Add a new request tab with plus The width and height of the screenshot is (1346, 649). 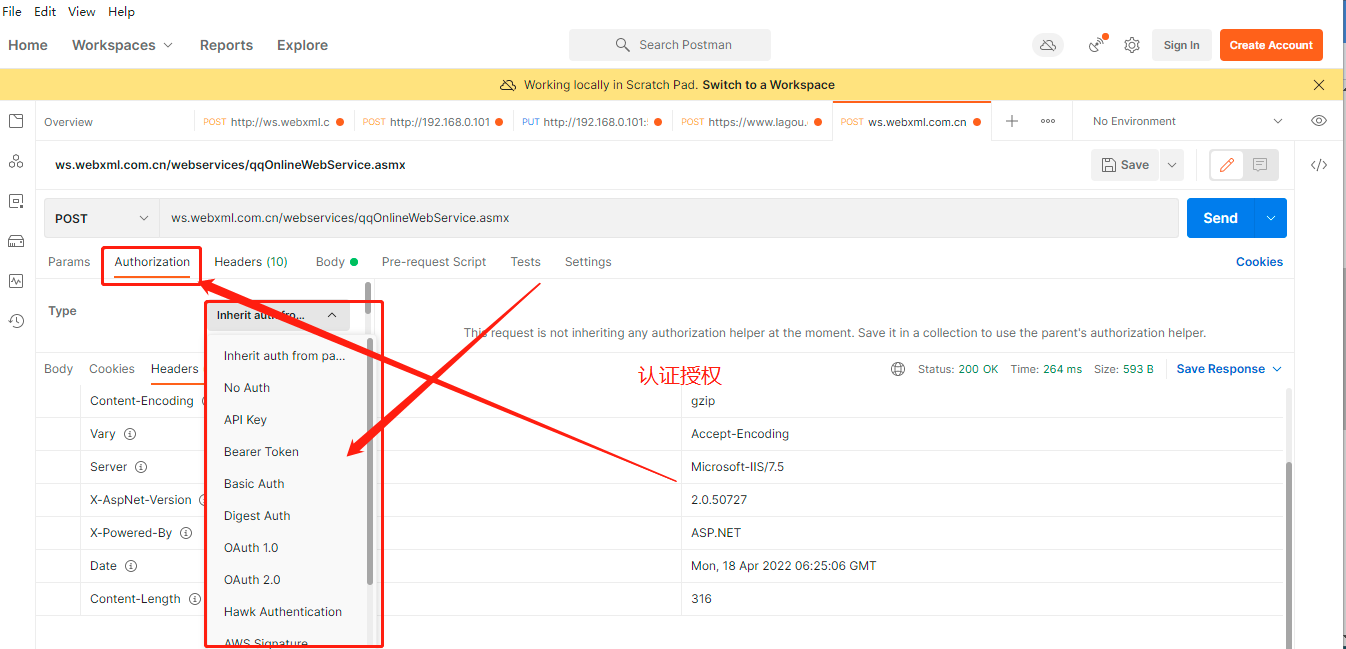coord(1012,121)
